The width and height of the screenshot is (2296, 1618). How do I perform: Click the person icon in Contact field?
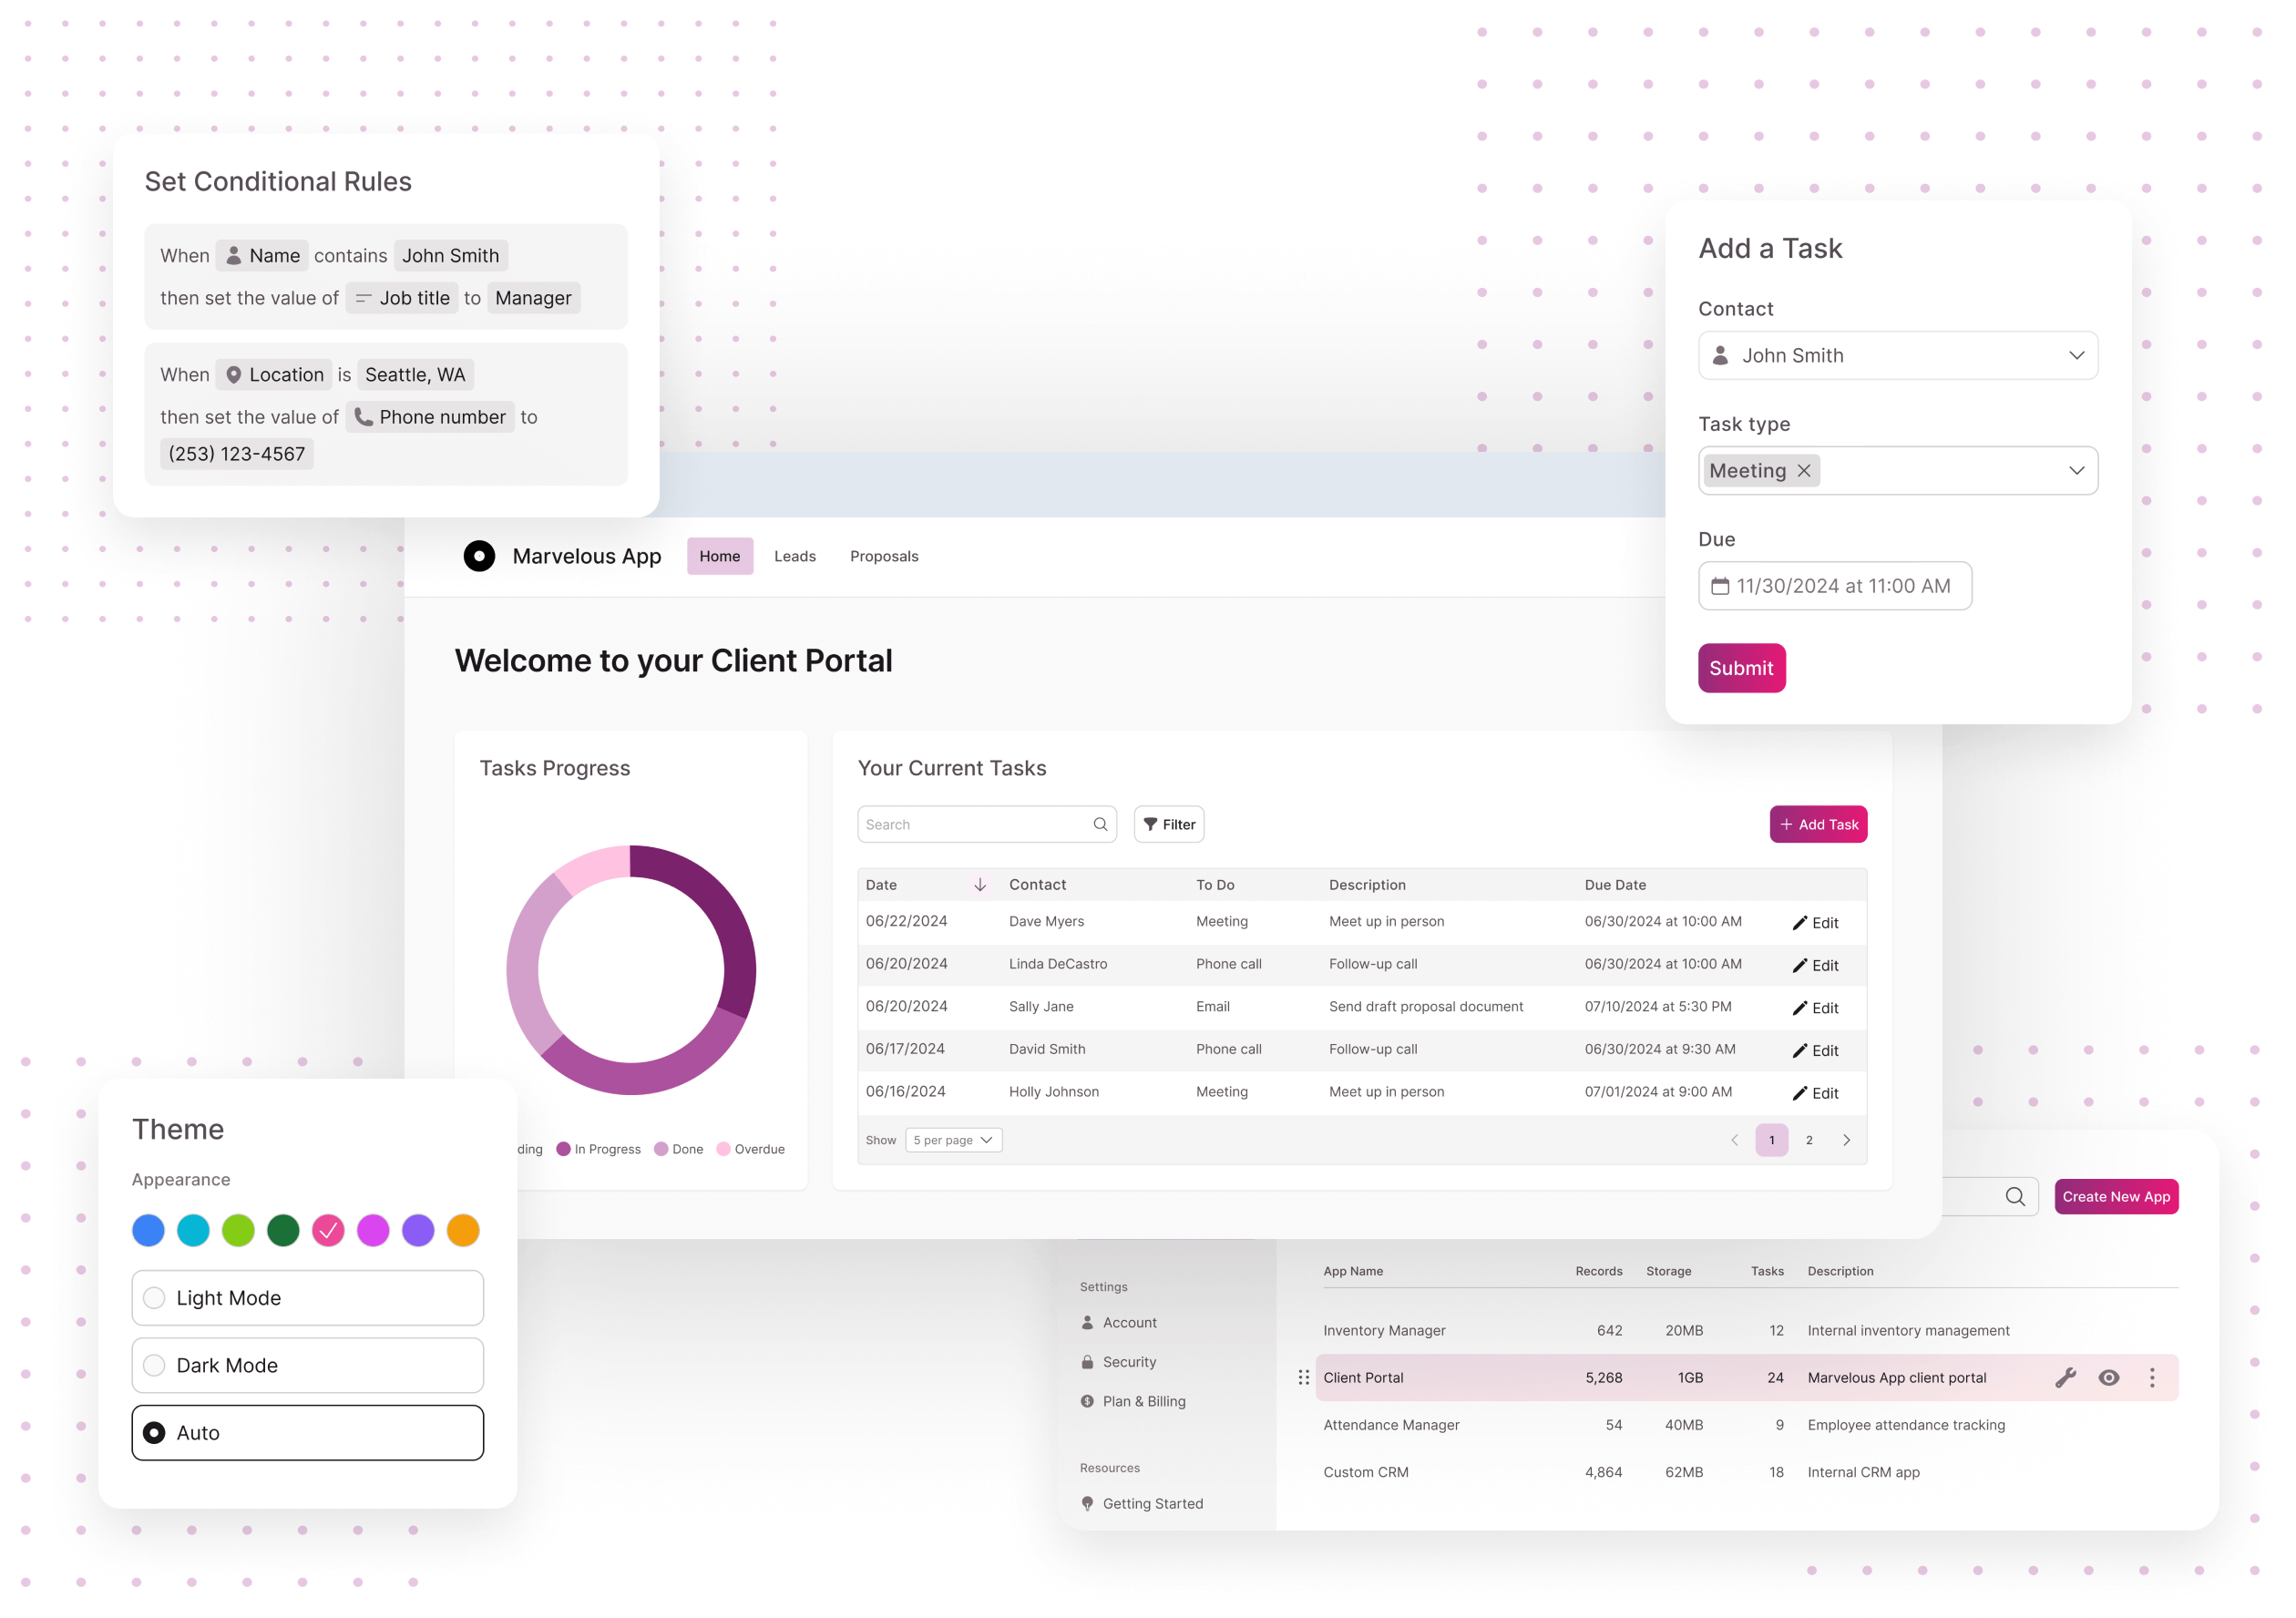(1721, 356)
